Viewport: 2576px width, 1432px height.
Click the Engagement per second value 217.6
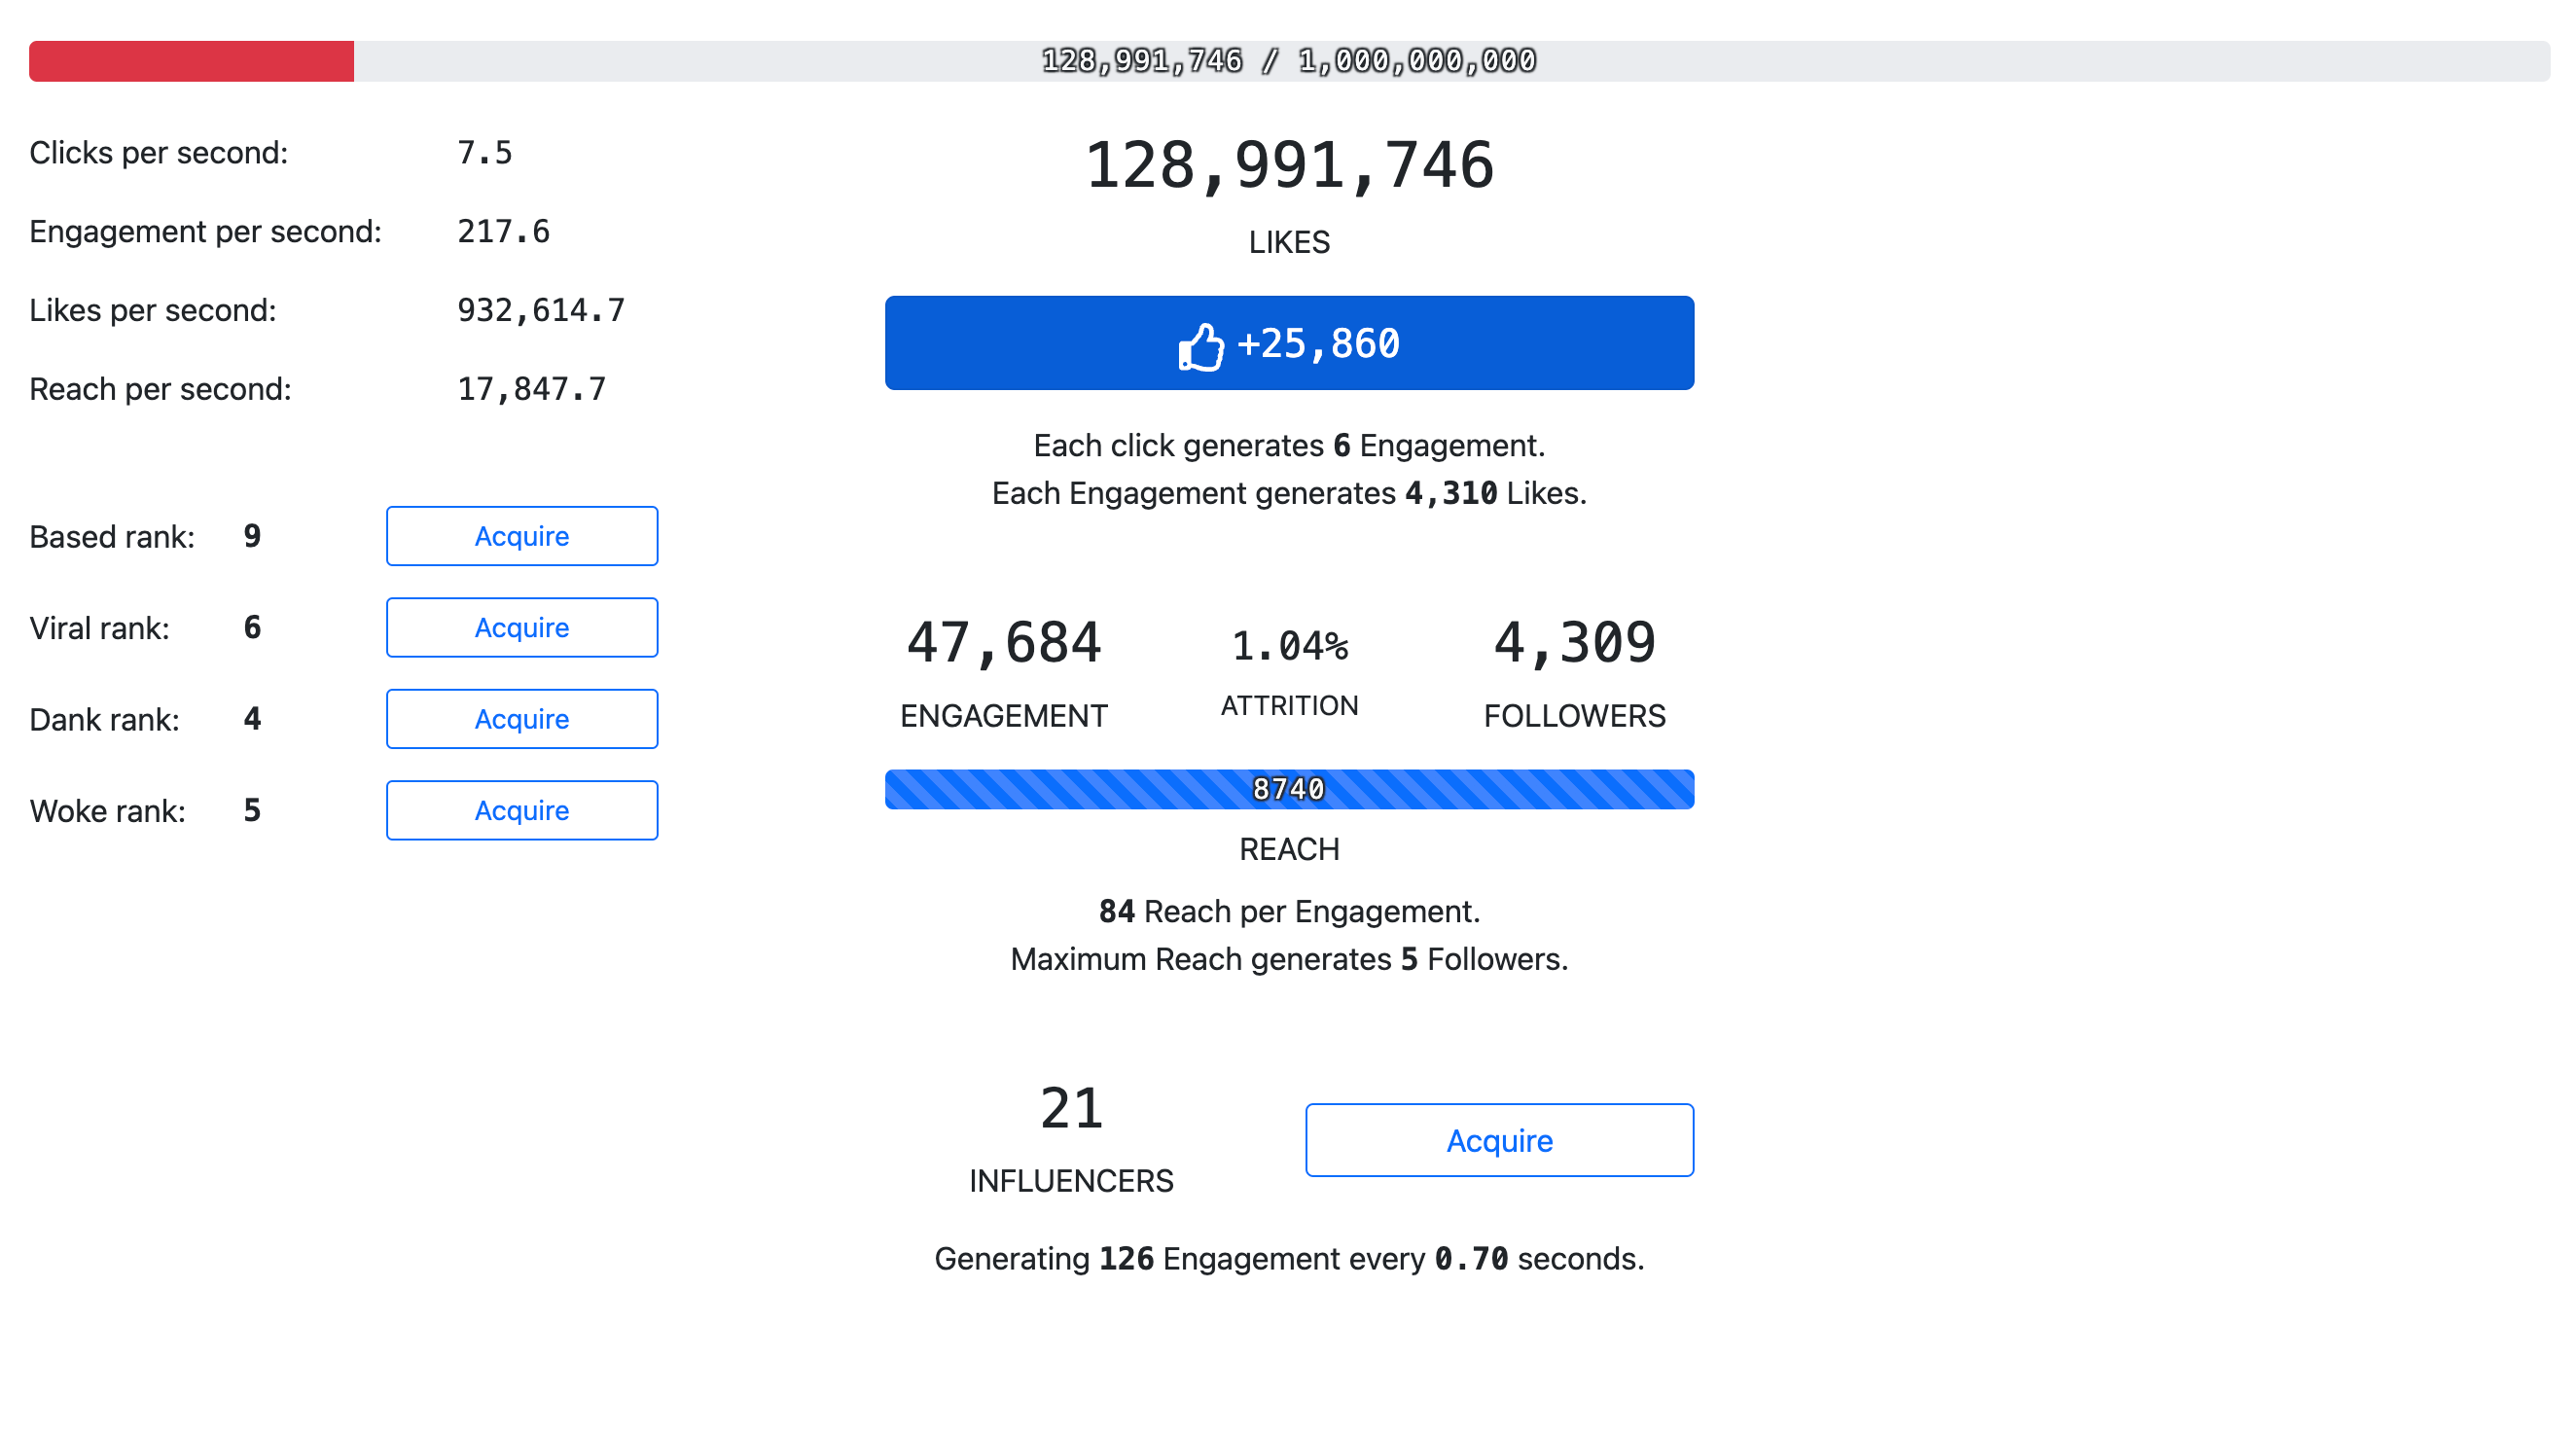pyautogui.click(x=504, y=231)
